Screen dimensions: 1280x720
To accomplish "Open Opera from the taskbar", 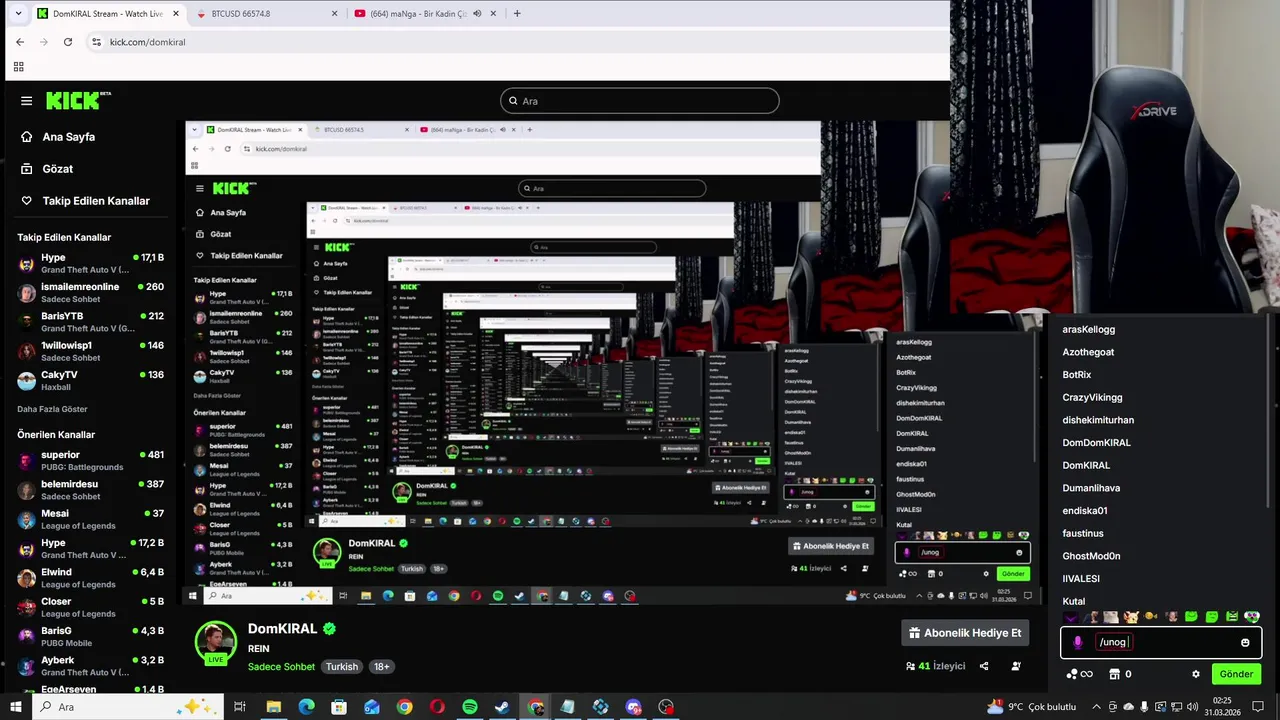I will 437,707.
